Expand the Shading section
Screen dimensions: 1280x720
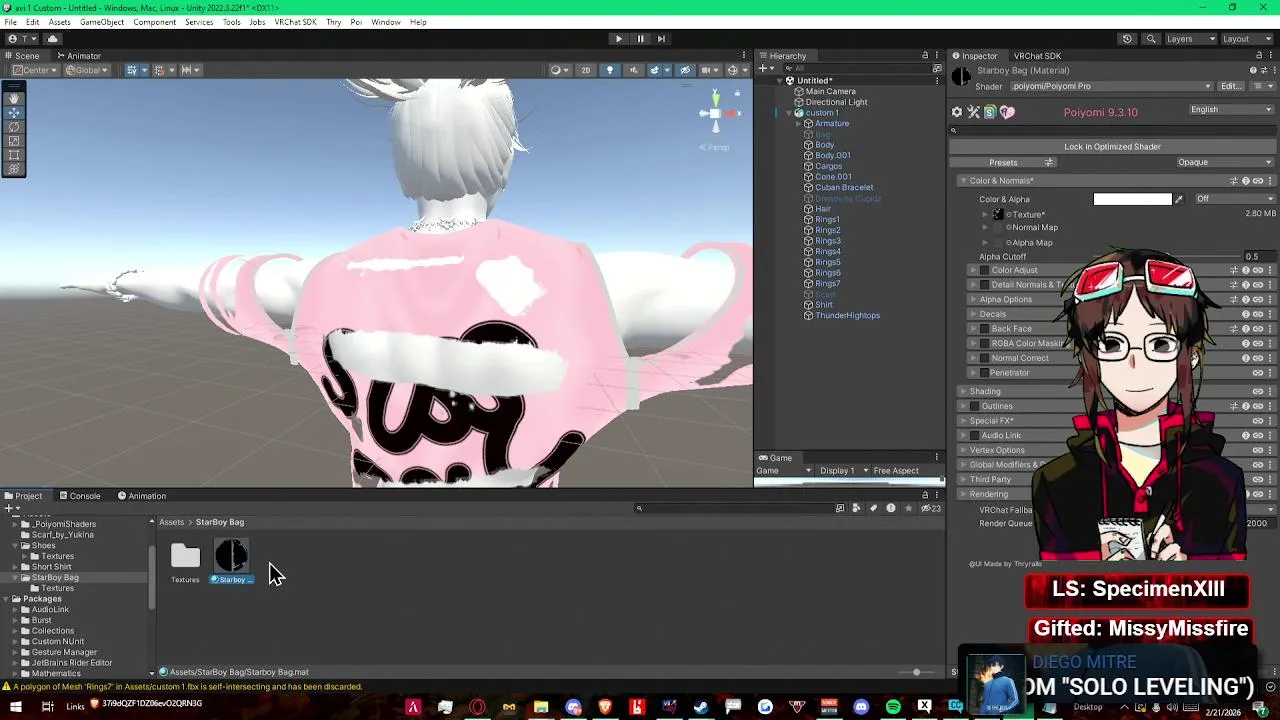962,392
